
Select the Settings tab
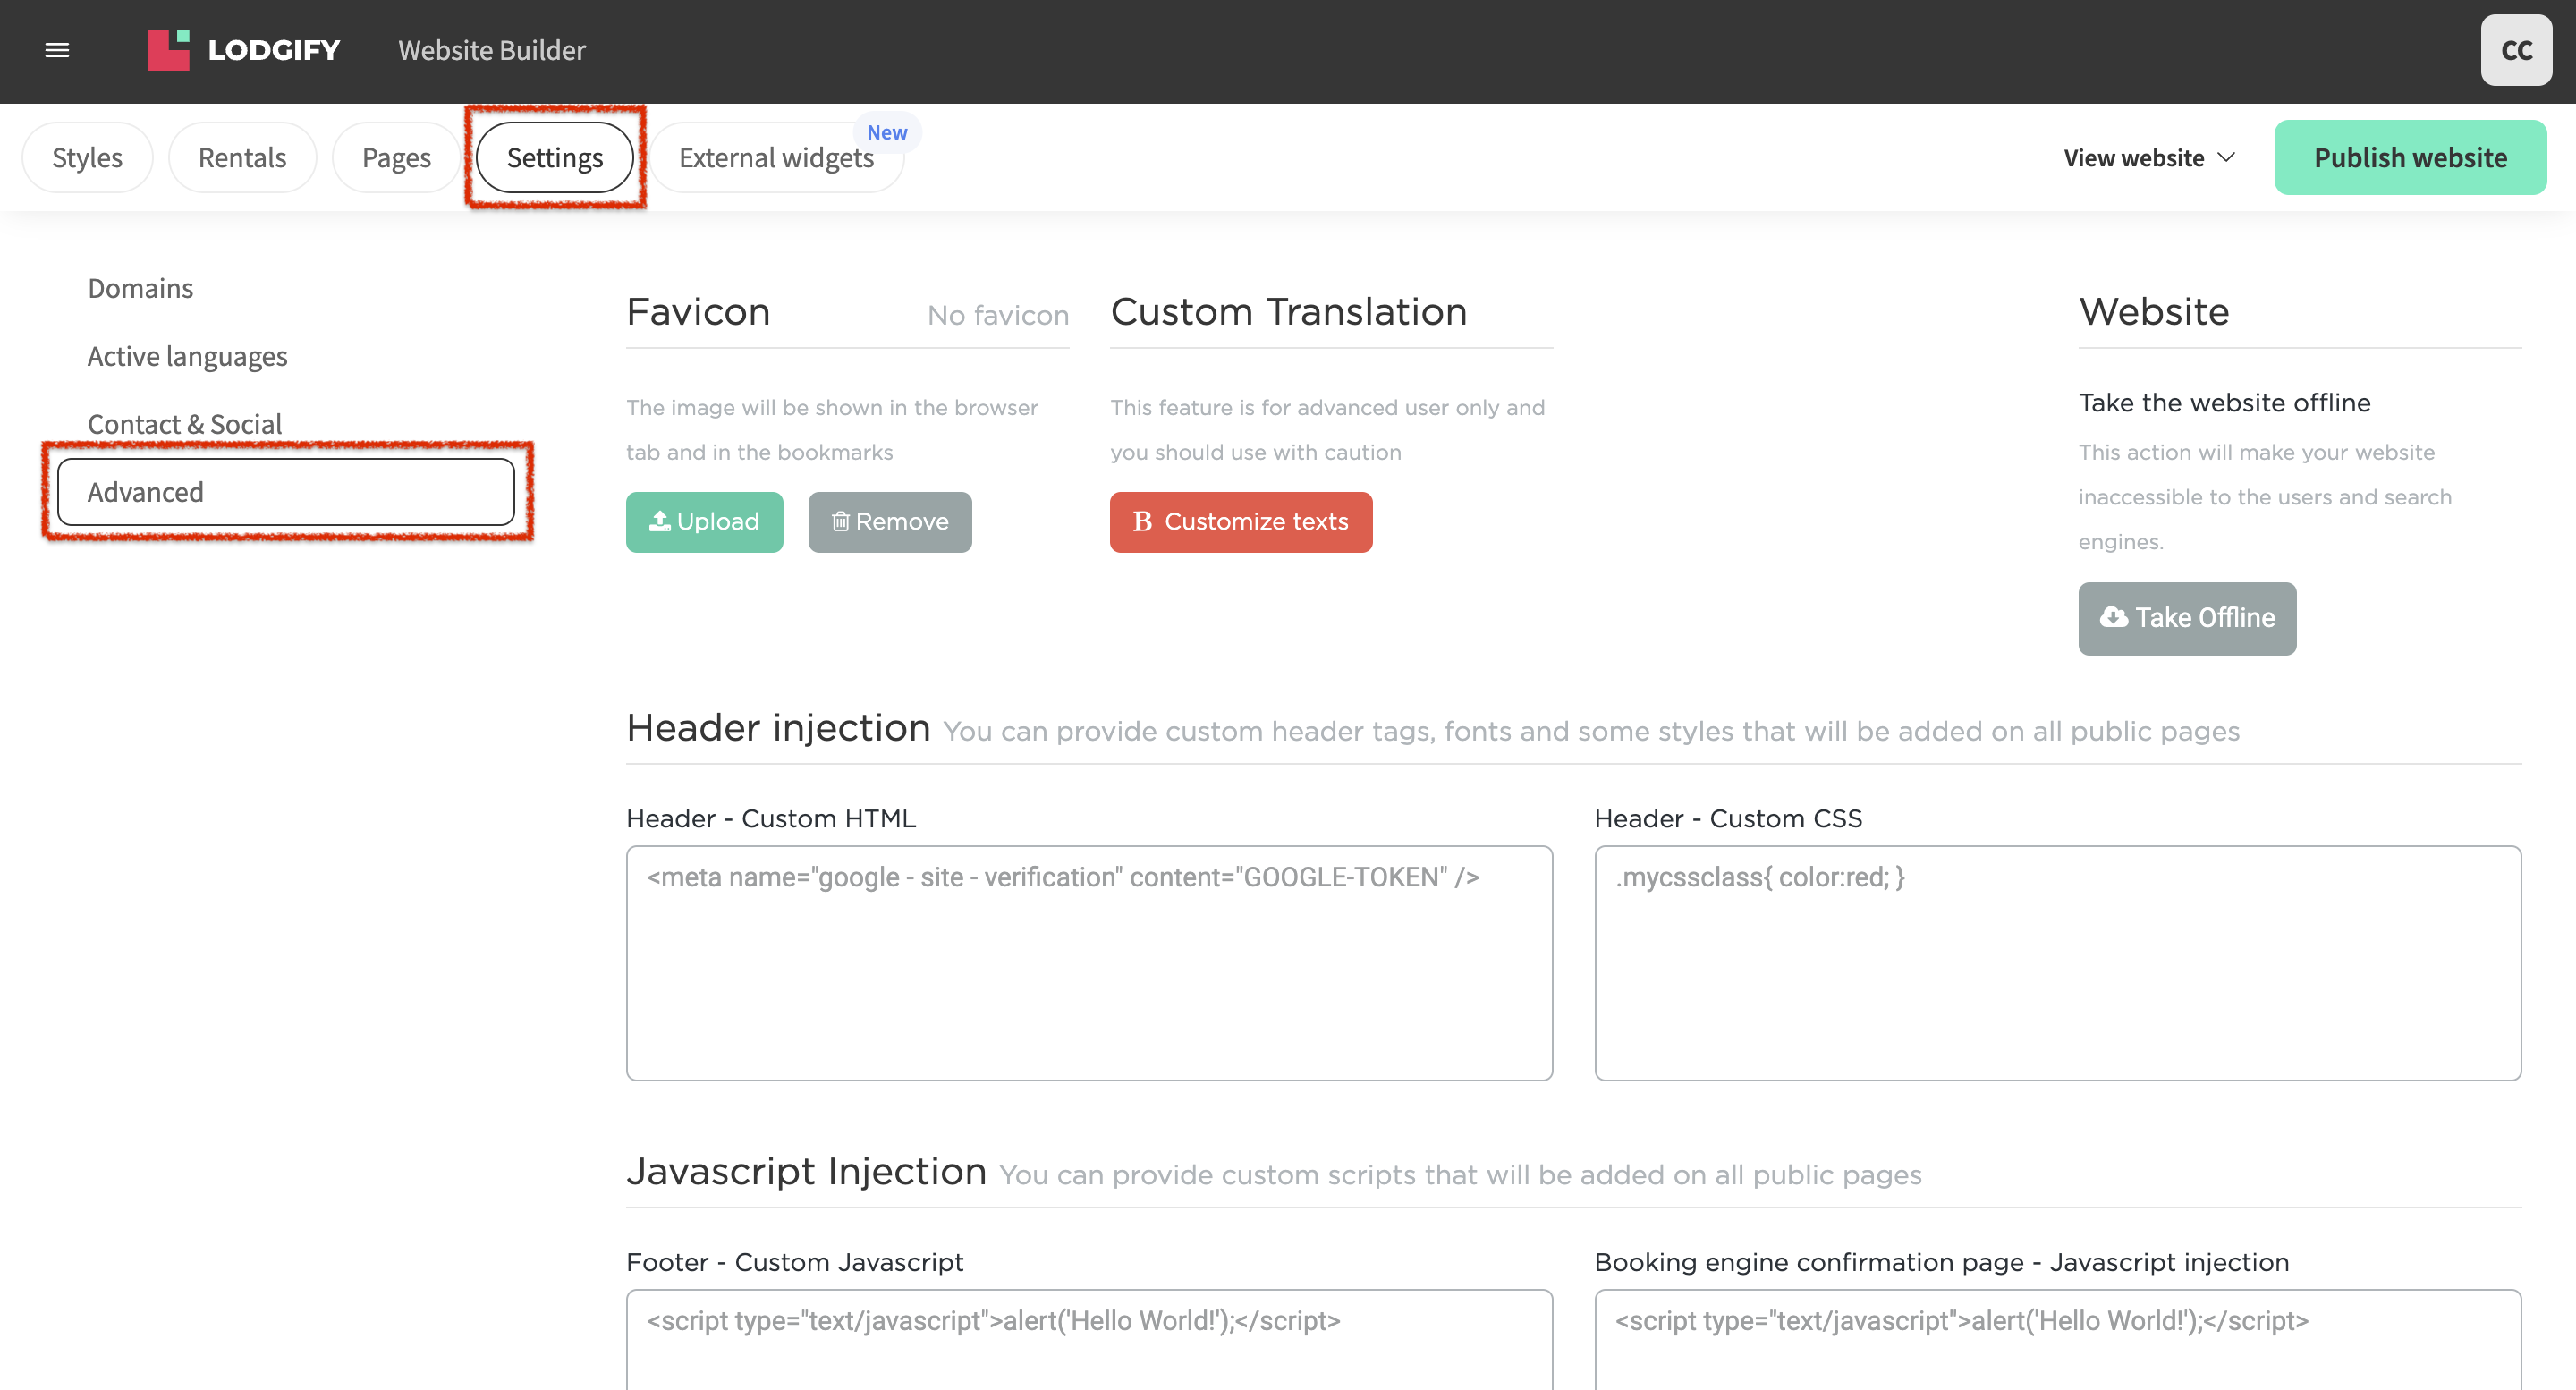(554, 158)
